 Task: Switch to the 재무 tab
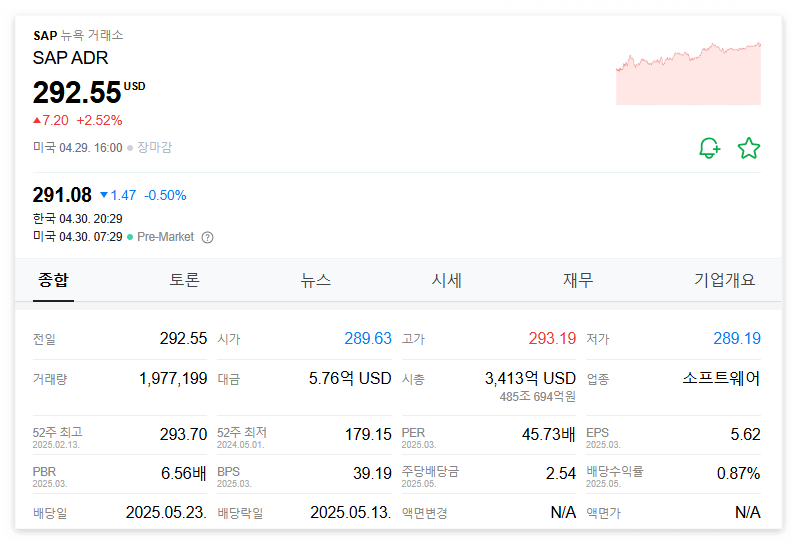click(x=578, y=280)
